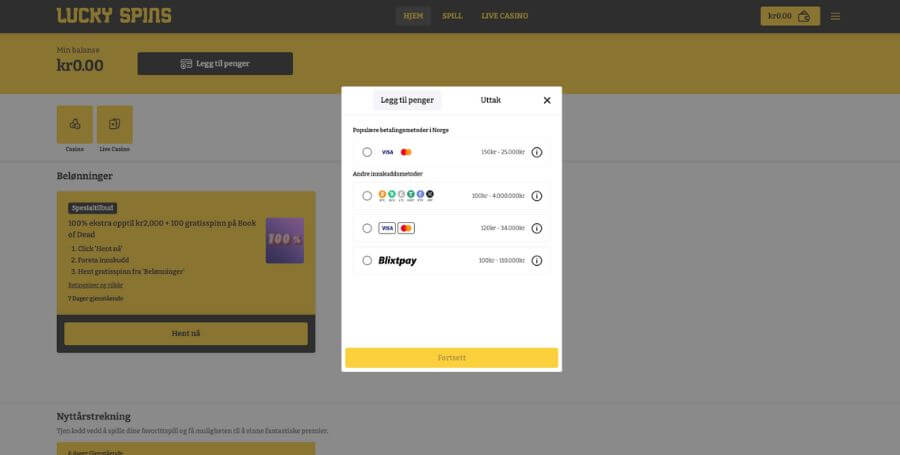Image resolution: width=900 pixels, height=455 pixels.
Task: Click the dark Legg til penger button
Action: click(x=215, y=64)
